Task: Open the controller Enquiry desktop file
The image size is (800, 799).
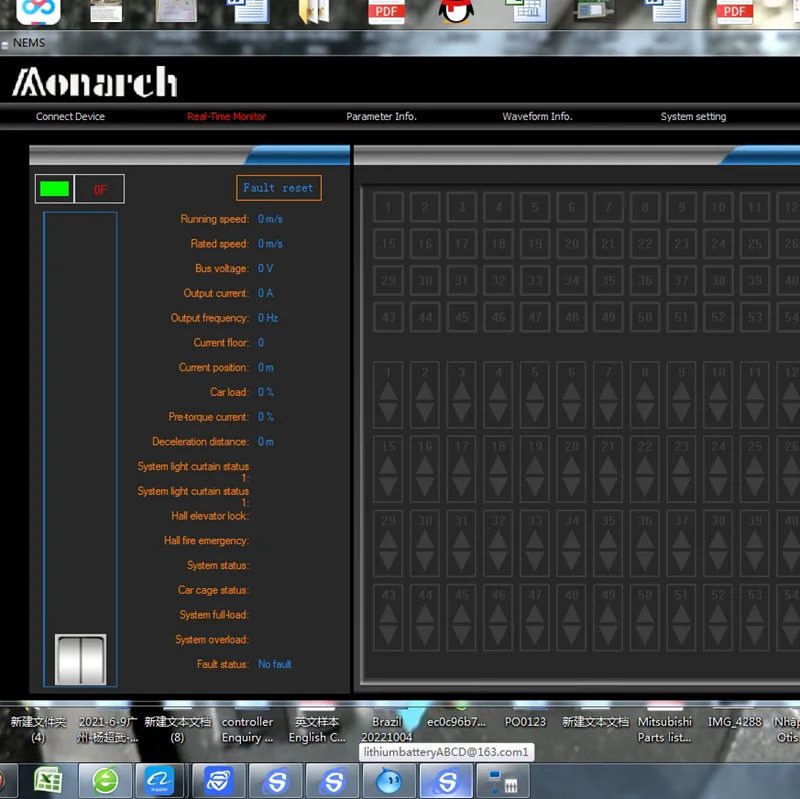Action: 247,729
